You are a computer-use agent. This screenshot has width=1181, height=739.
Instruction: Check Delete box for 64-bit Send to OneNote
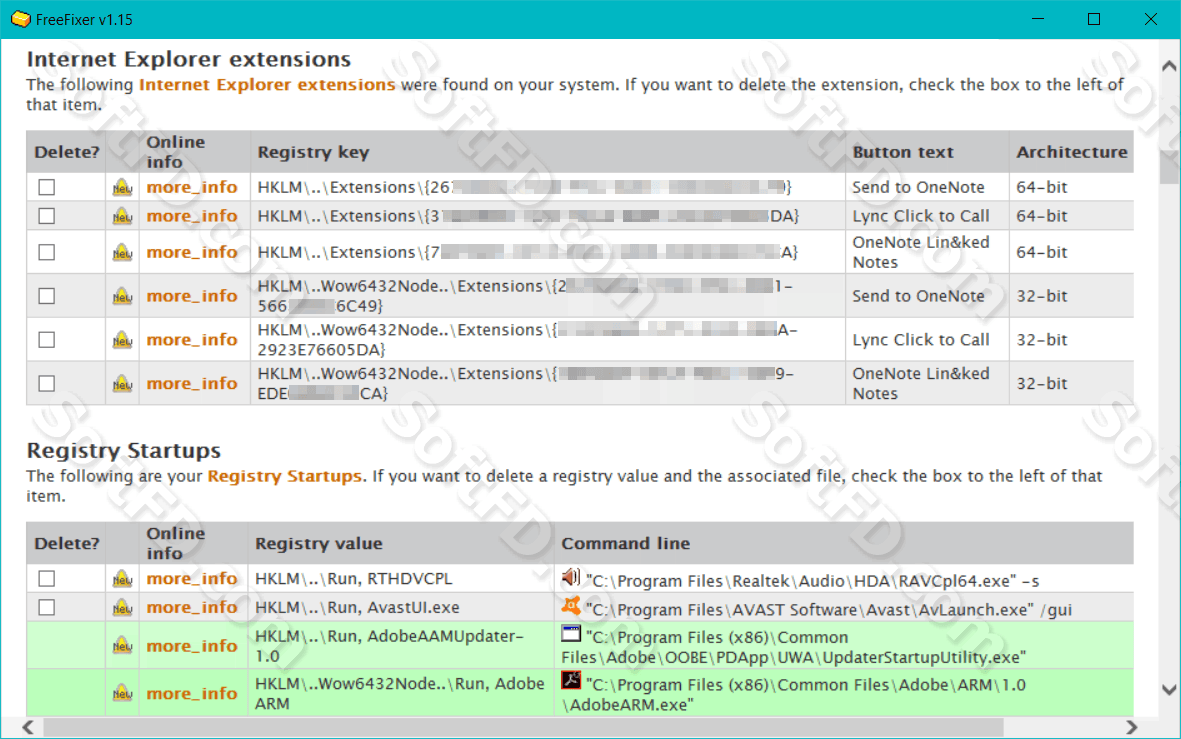(x=47, y=187)
